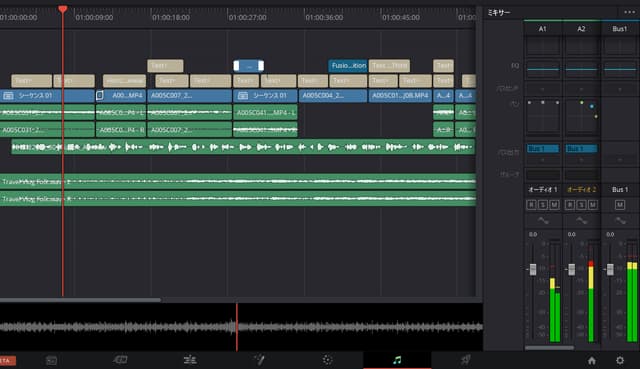
Task: Click the オーディオ 1 track name
Action: pos(543,189)
